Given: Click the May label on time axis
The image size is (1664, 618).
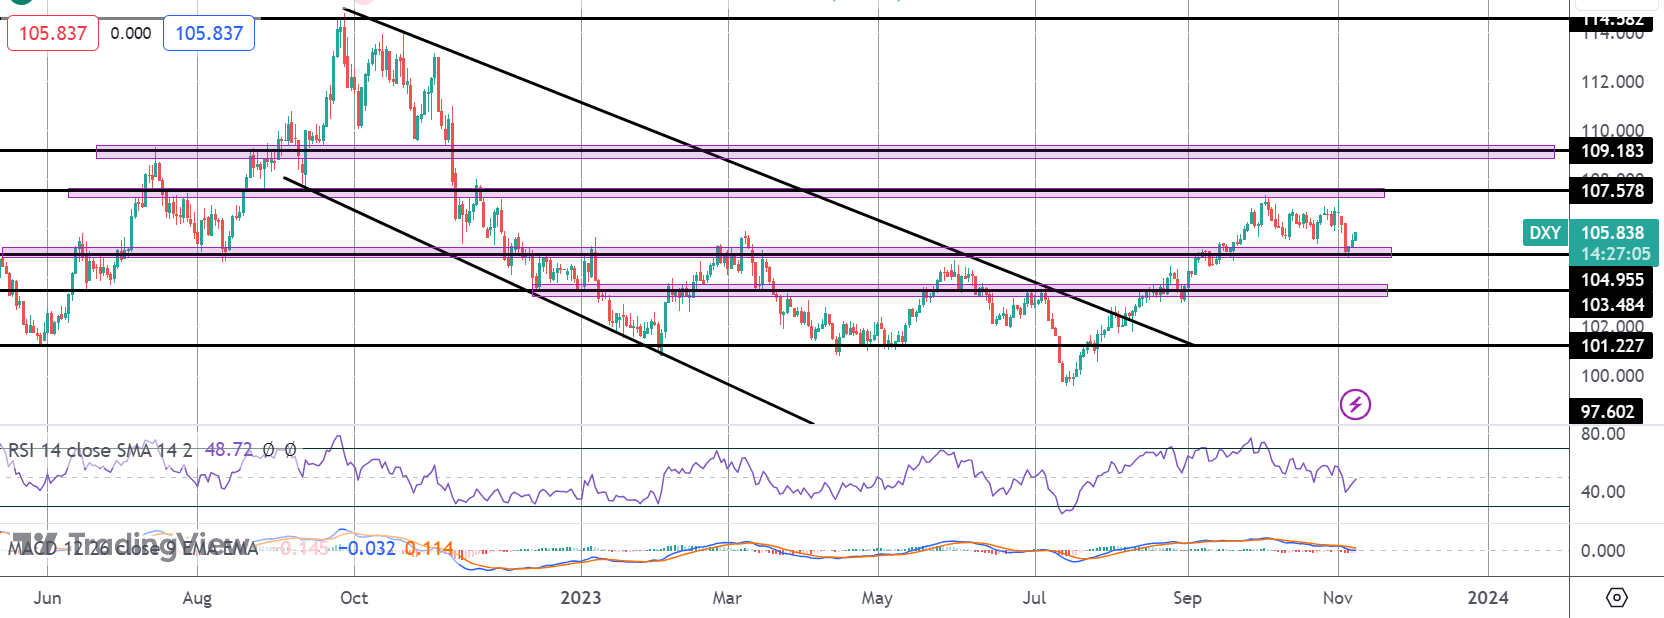Looking at the screenshot, I should (877, 598).
